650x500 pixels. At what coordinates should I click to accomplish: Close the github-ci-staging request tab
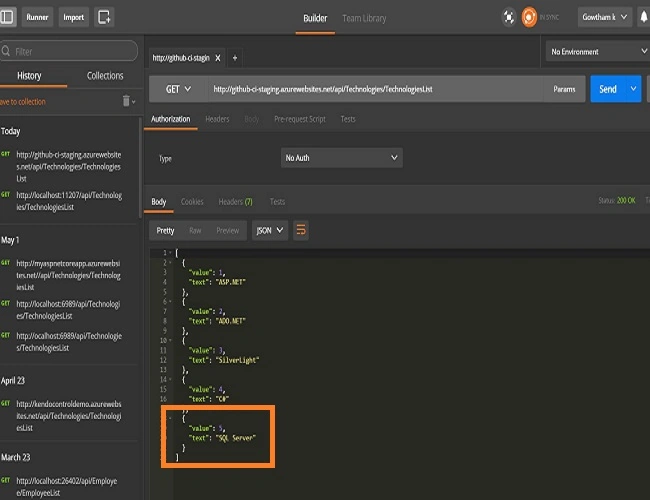click(x=218, y=58)
